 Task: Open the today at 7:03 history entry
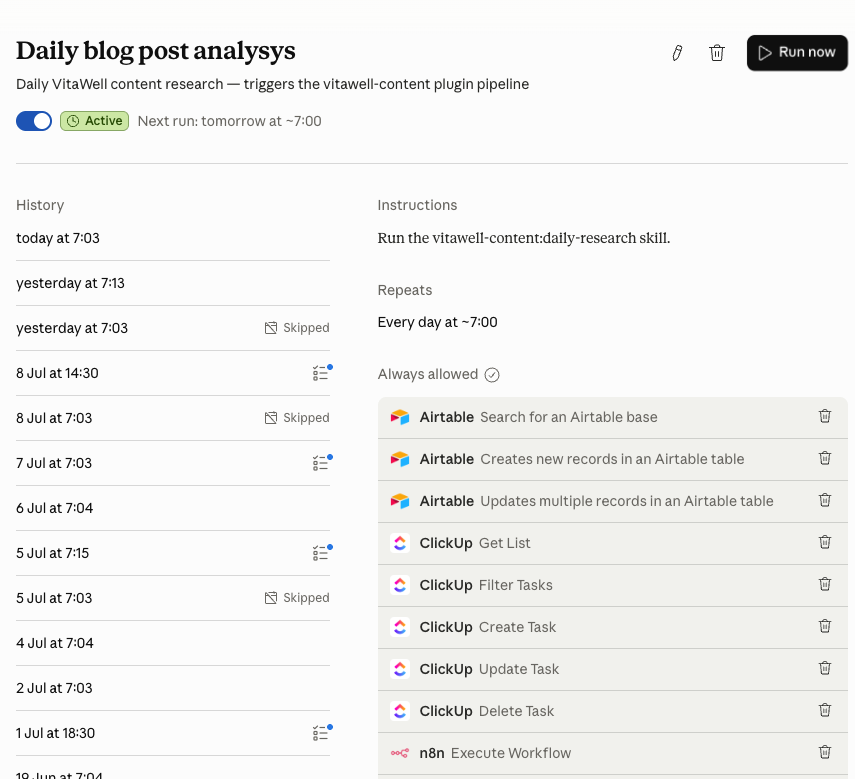173,238
